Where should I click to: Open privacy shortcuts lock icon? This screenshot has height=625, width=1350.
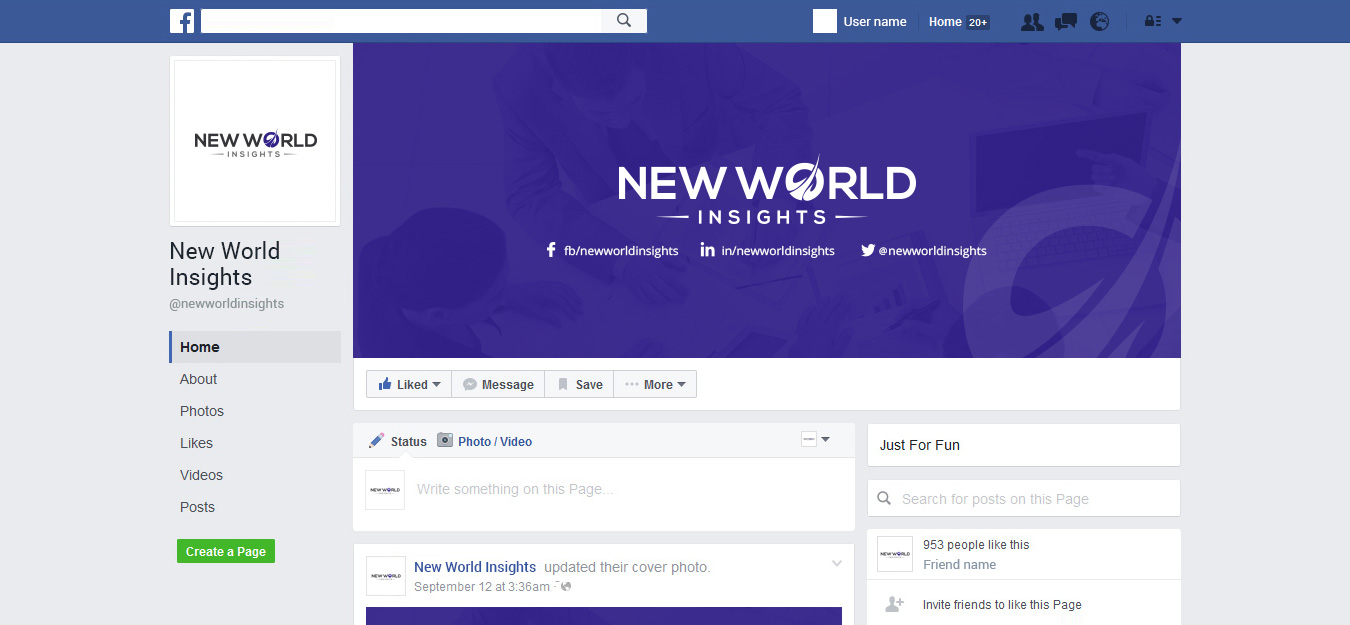coord(1152,21)
